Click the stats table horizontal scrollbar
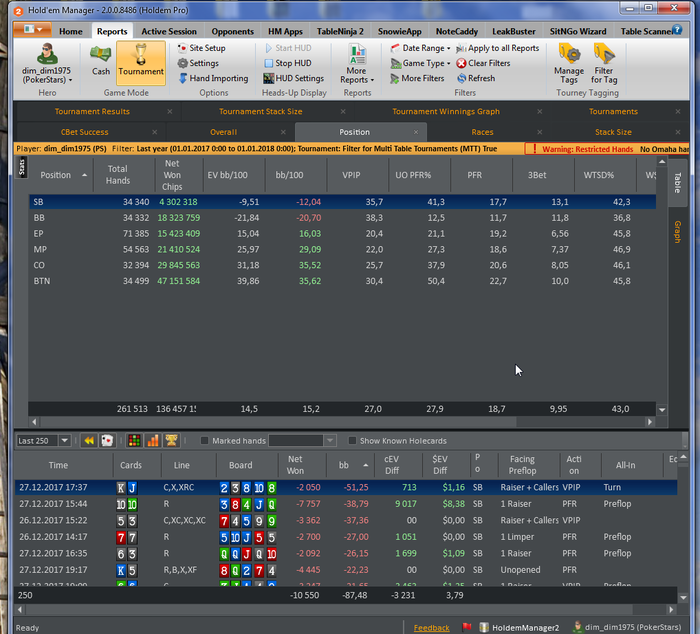 click(x=278, y=421)
